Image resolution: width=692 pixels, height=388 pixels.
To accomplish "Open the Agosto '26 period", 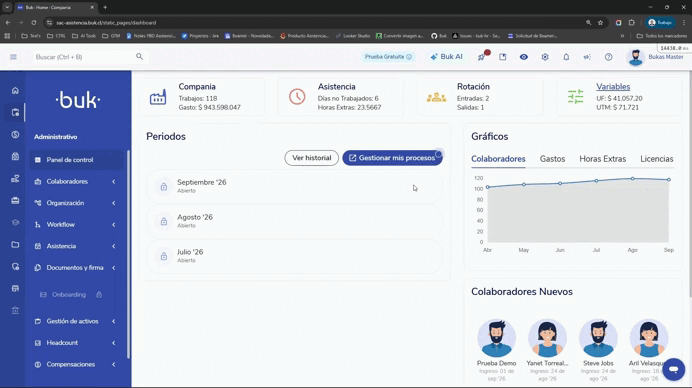I will tap(294, 221).
